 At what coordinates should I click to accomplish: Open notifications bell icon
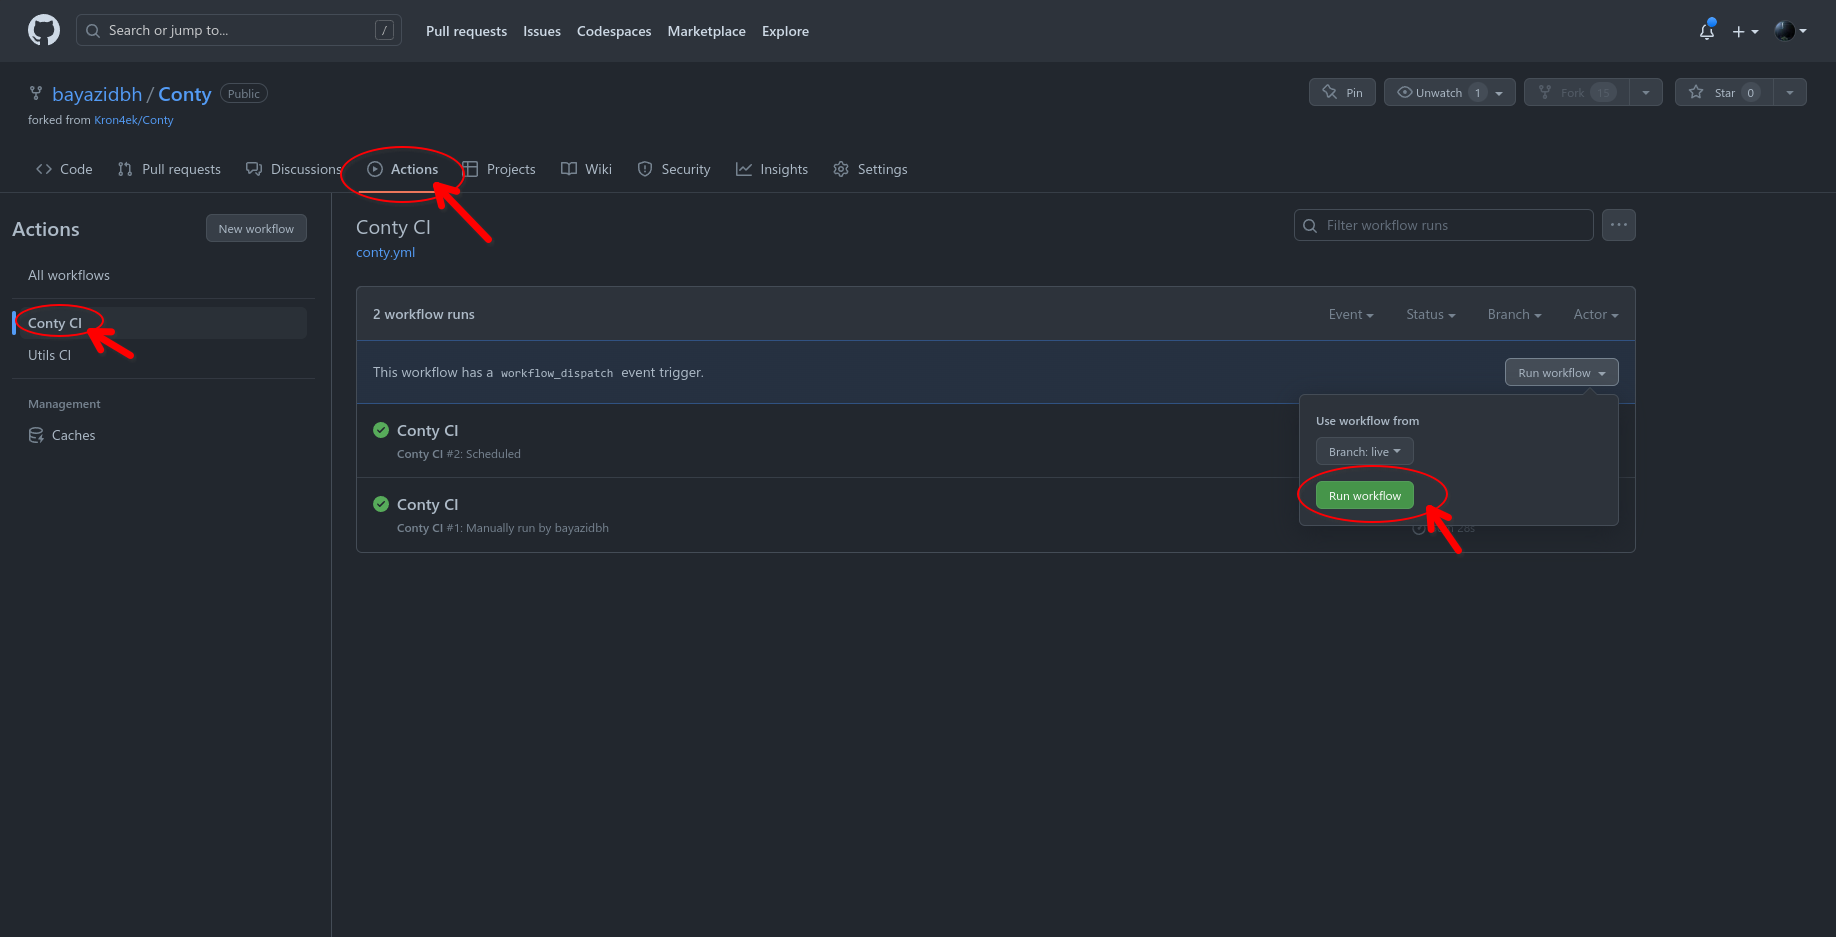1707,31
